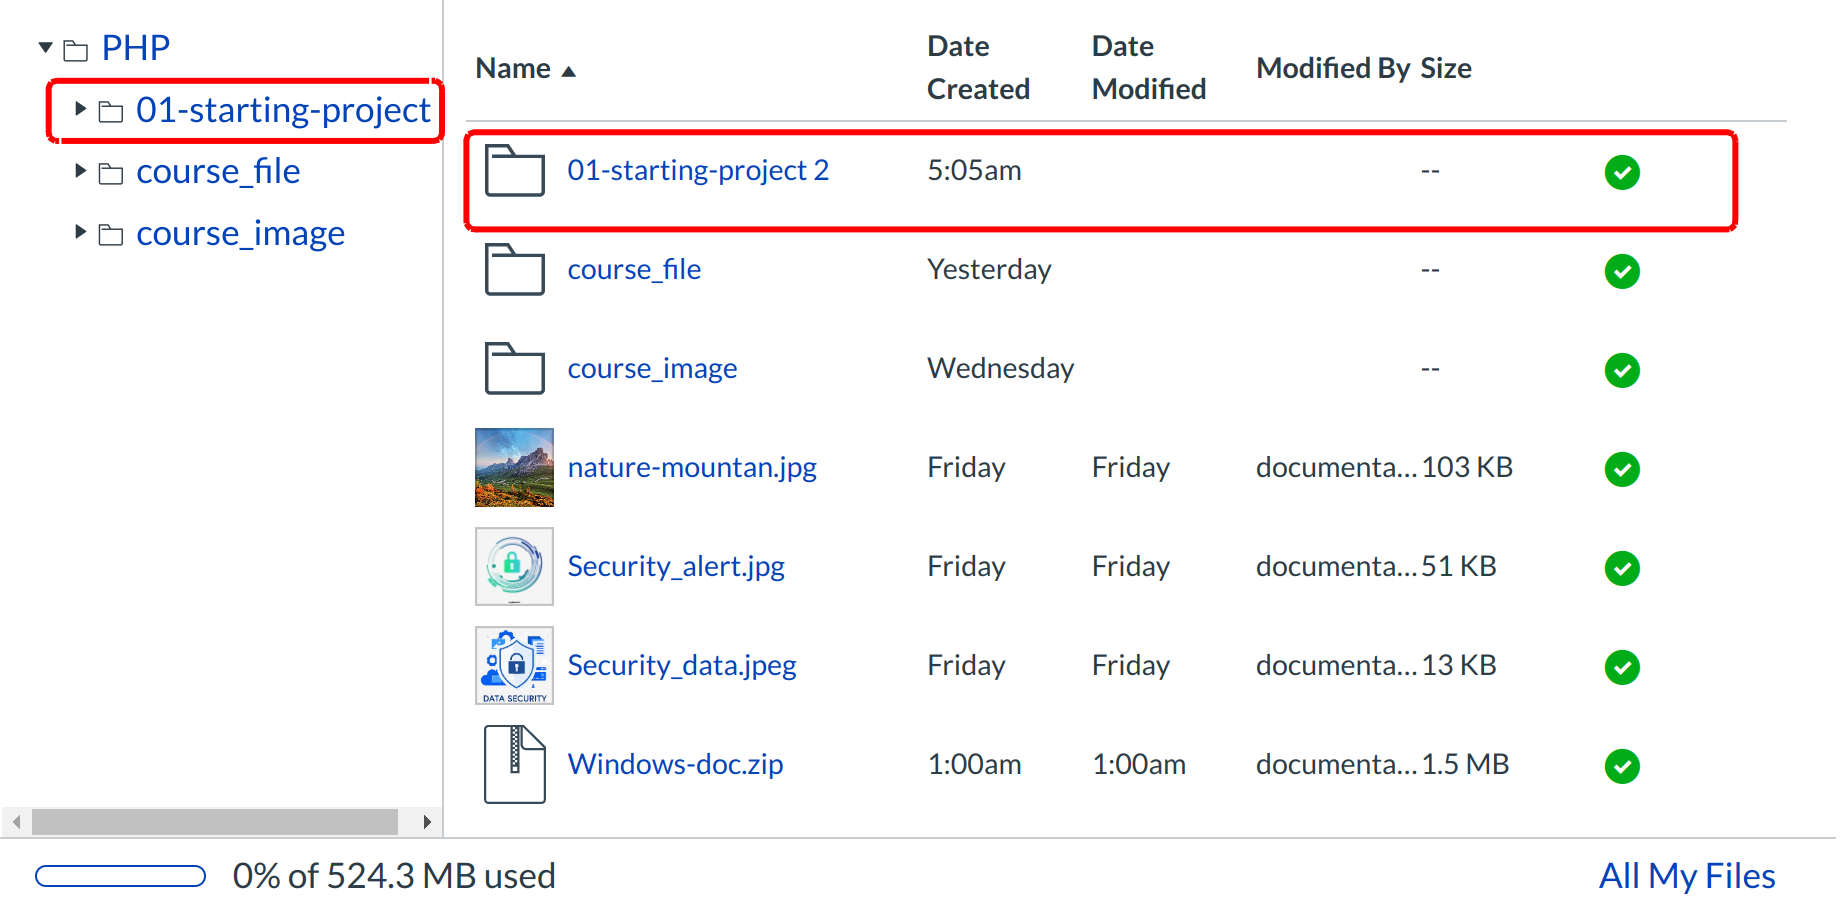This screenshot has width=1844, height=910.
Task: Click the 01-starting-project 2 folder icon
Action: tap(514, 171)
